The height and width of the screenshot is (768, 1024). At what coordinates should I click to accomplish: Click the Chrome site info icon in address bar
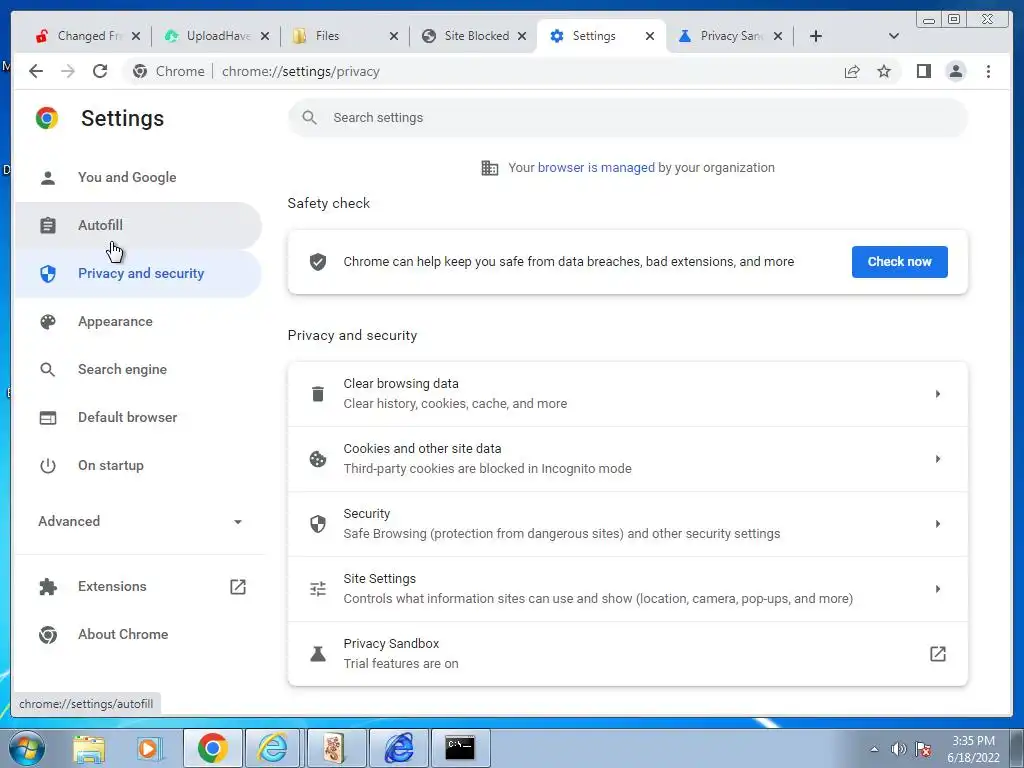[x=140, y=71]
